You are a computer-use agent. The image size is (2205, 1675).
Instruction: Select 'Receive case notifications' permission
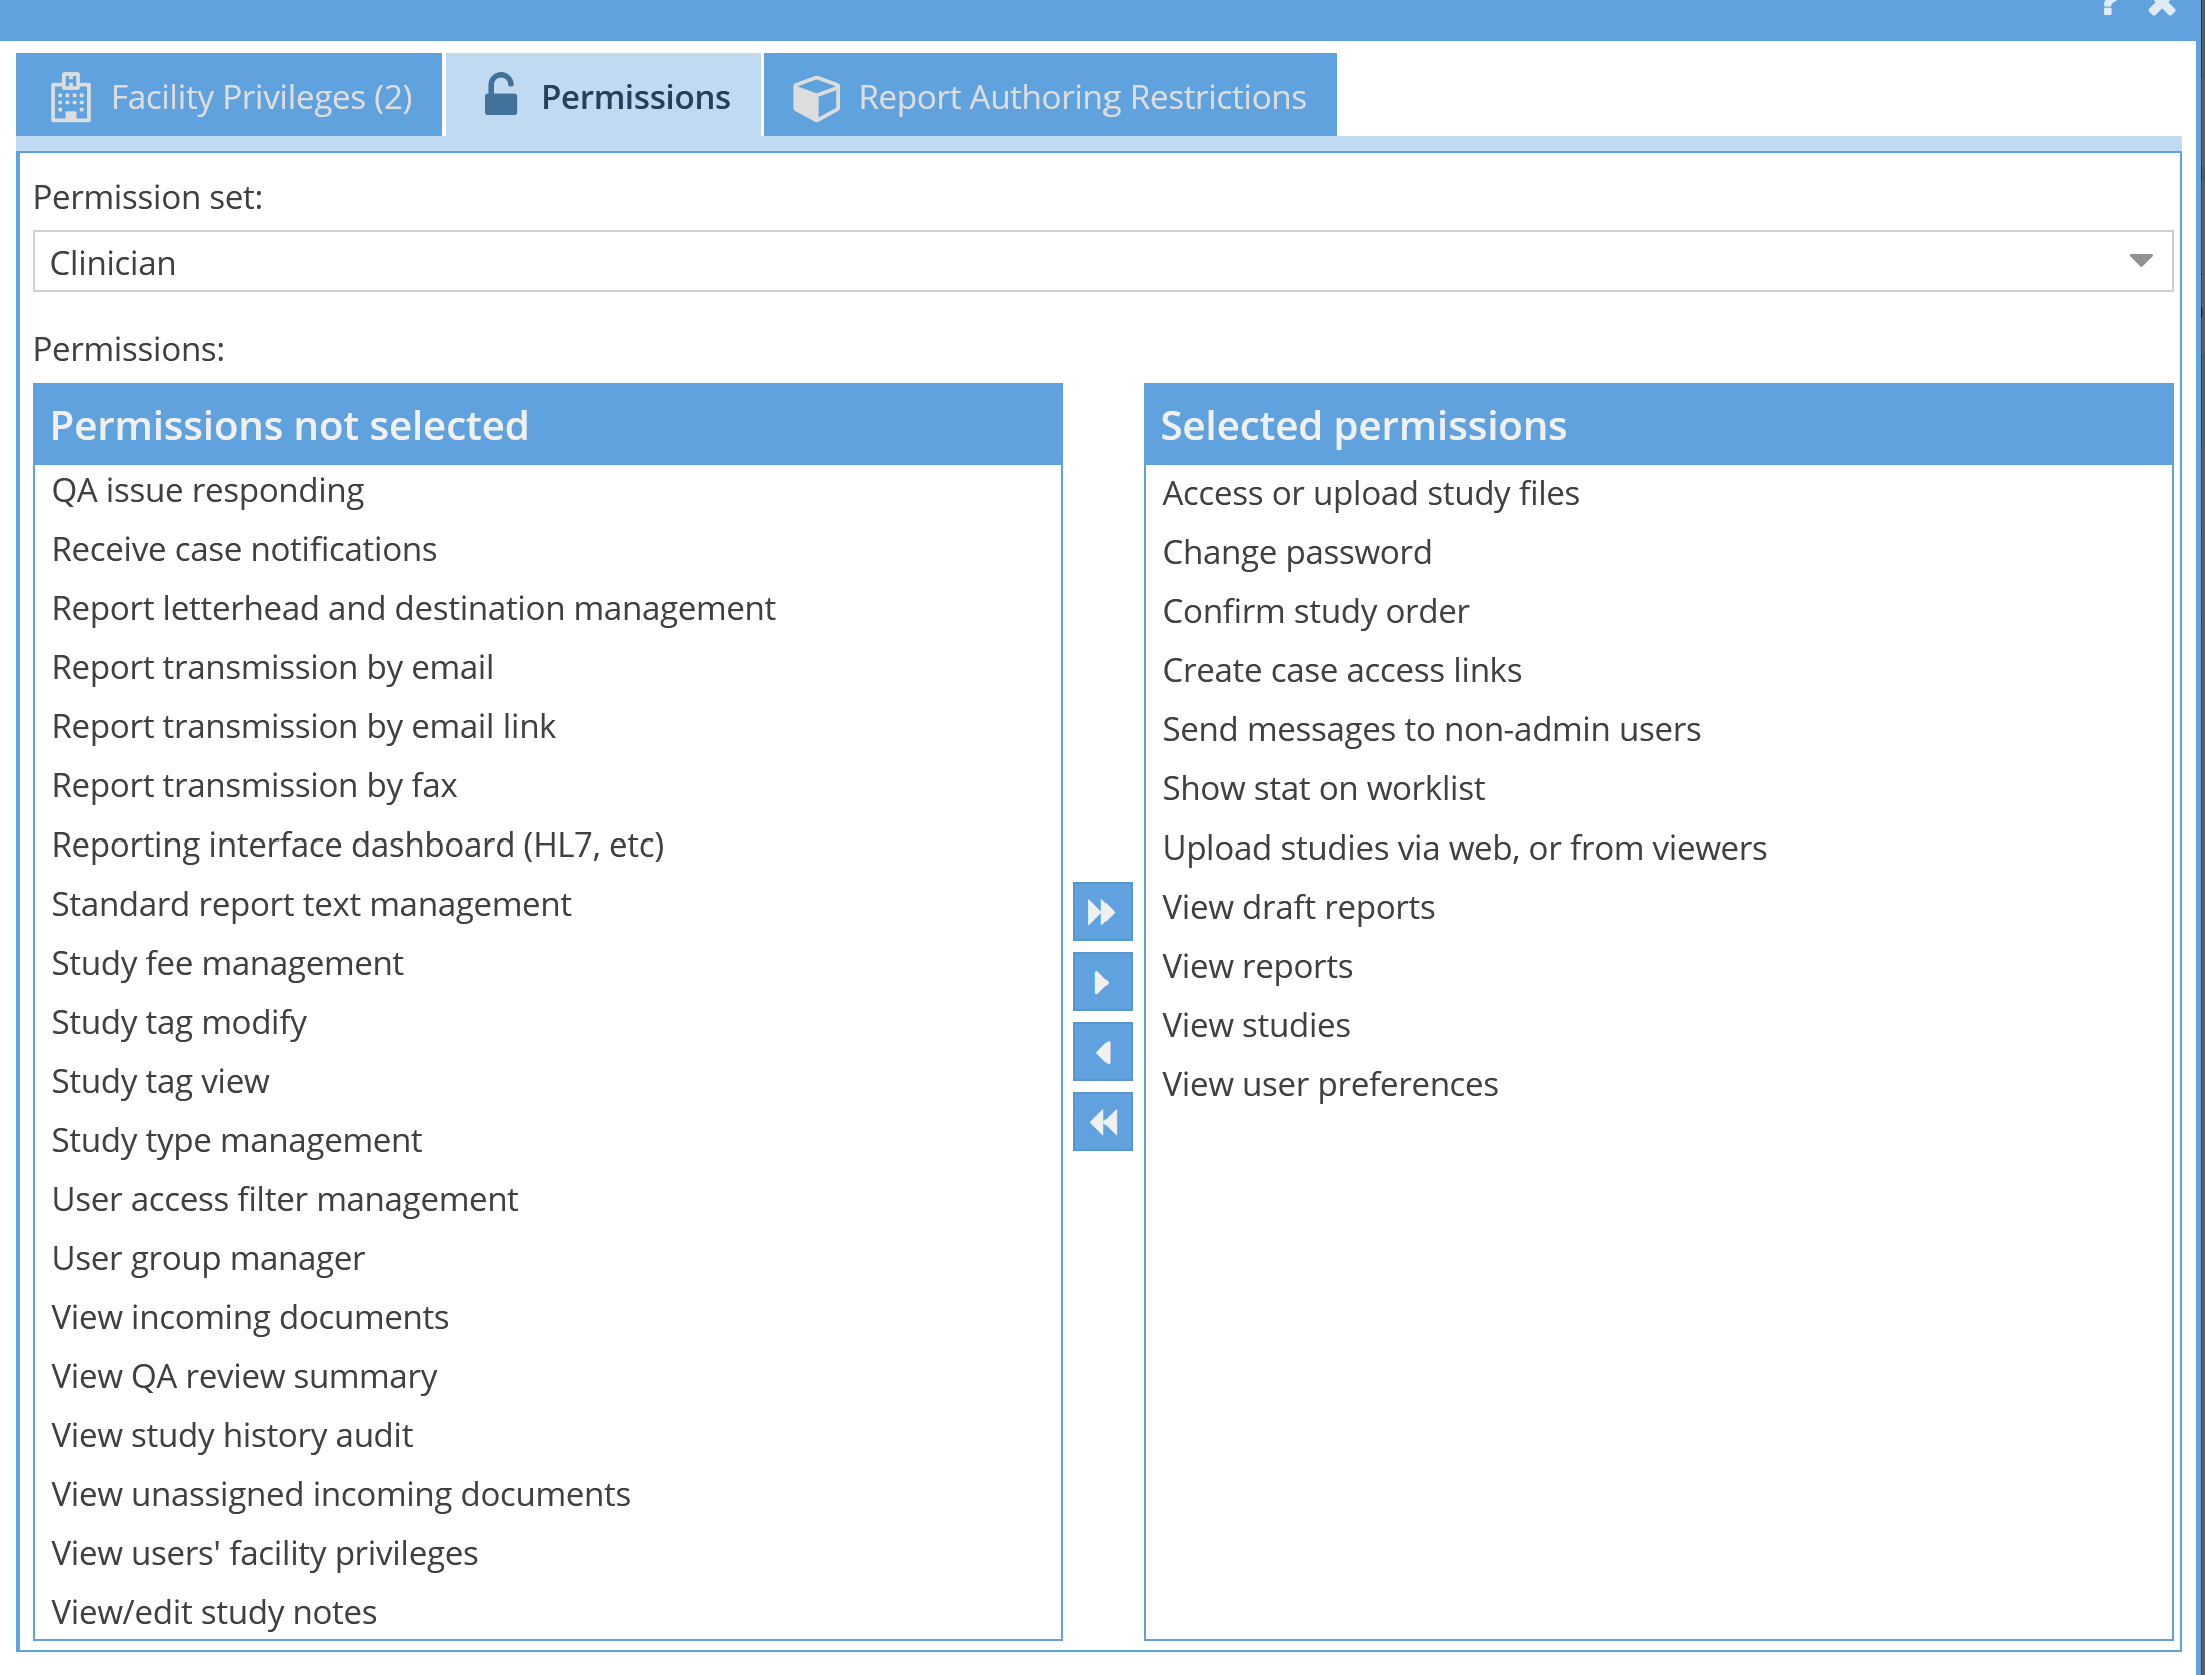pos(547,550)
